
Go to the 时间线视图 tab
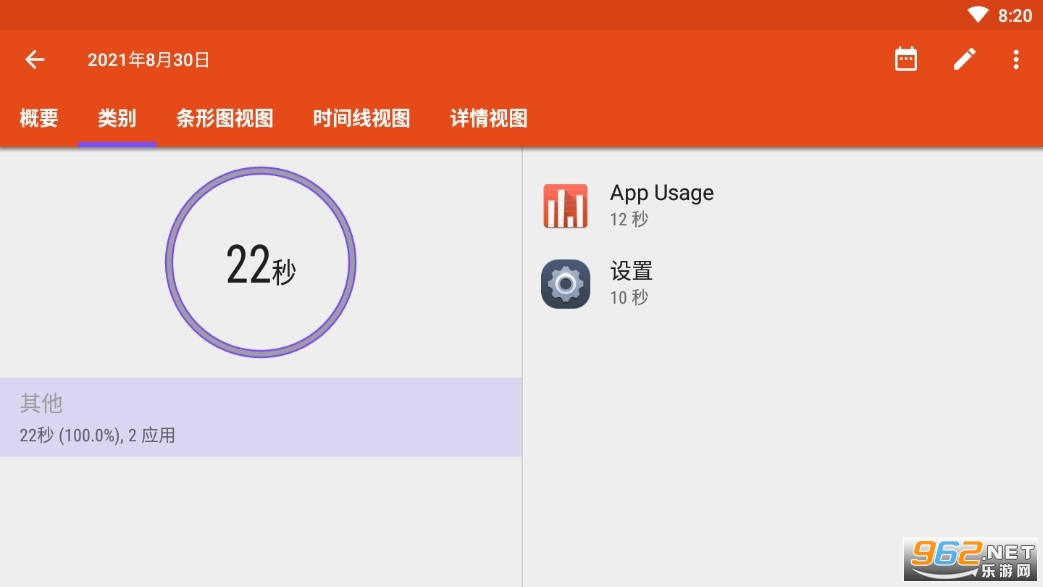[361, 119]
